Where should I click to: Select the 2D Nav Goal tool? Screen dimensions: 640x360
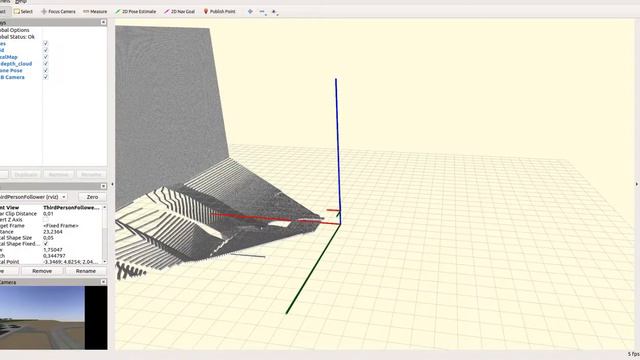tap(180, 11)
